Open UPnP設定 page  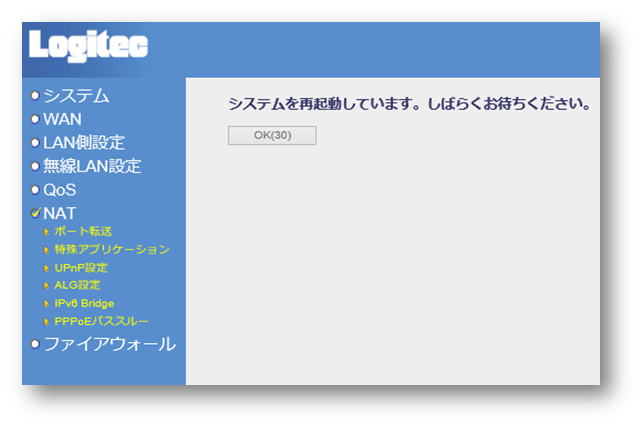(81, 268)
